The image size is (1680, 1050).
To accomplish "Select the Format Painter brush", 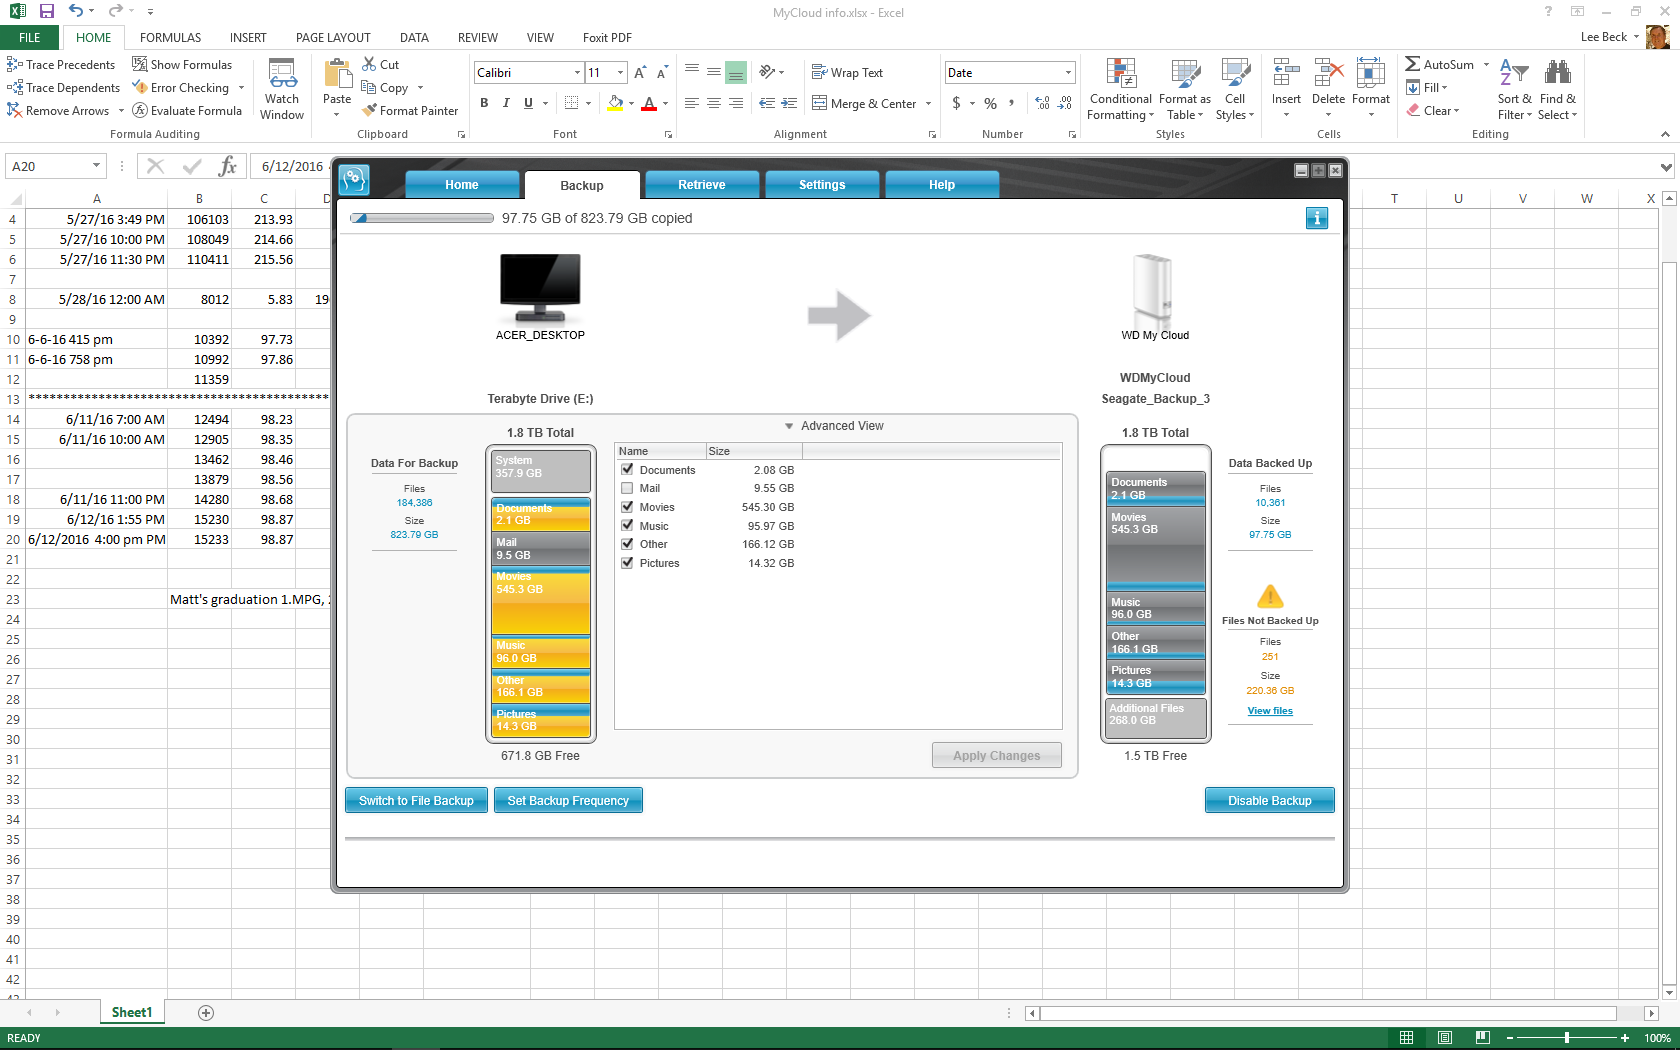I will (410, 111).
